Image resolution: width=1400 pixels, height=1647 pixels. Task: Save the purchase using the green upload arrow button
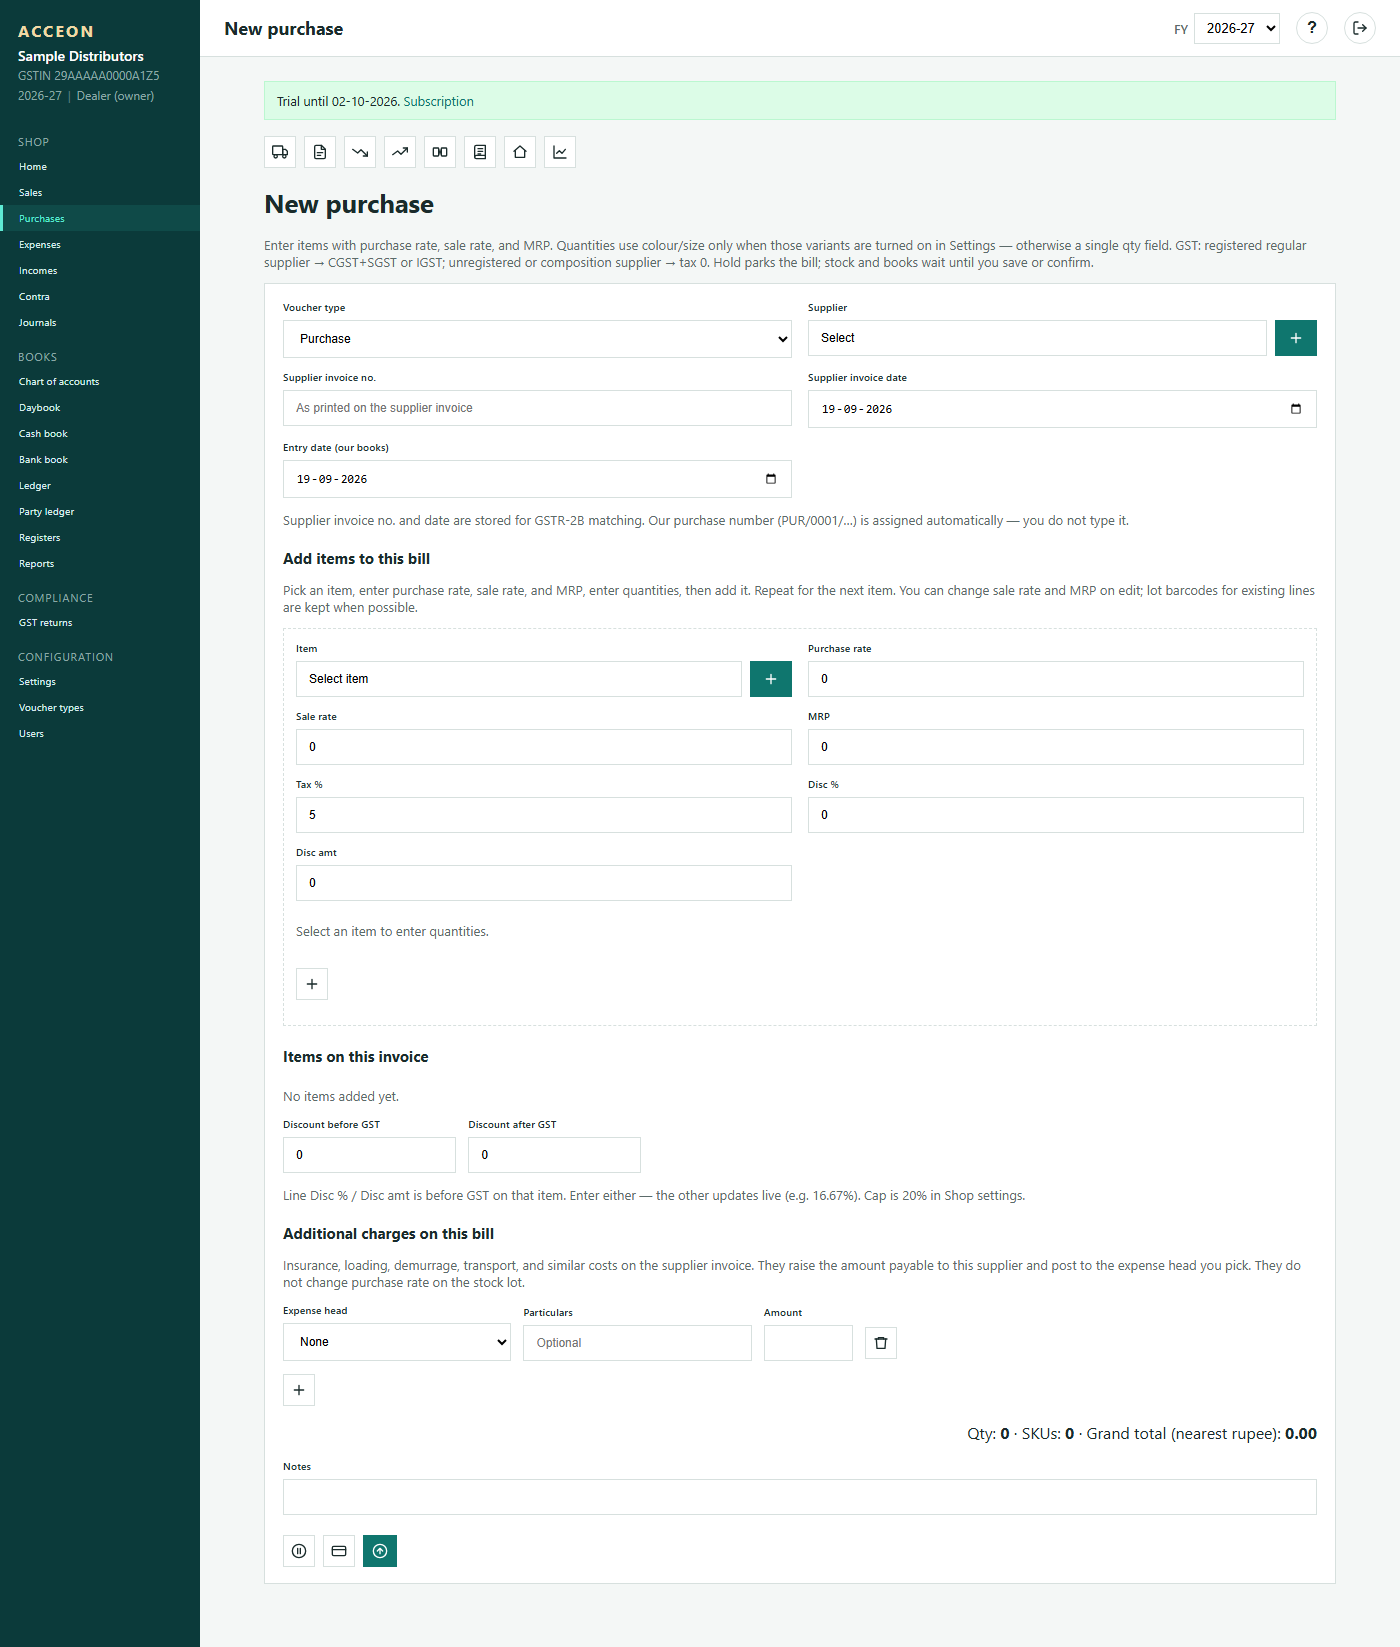(380, 1551)
